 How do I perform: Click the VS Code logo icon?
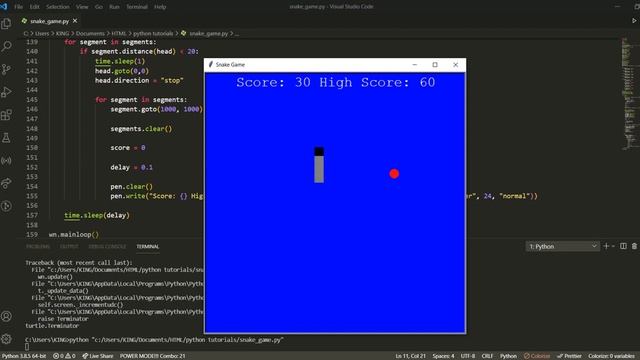tap(4, 7)
